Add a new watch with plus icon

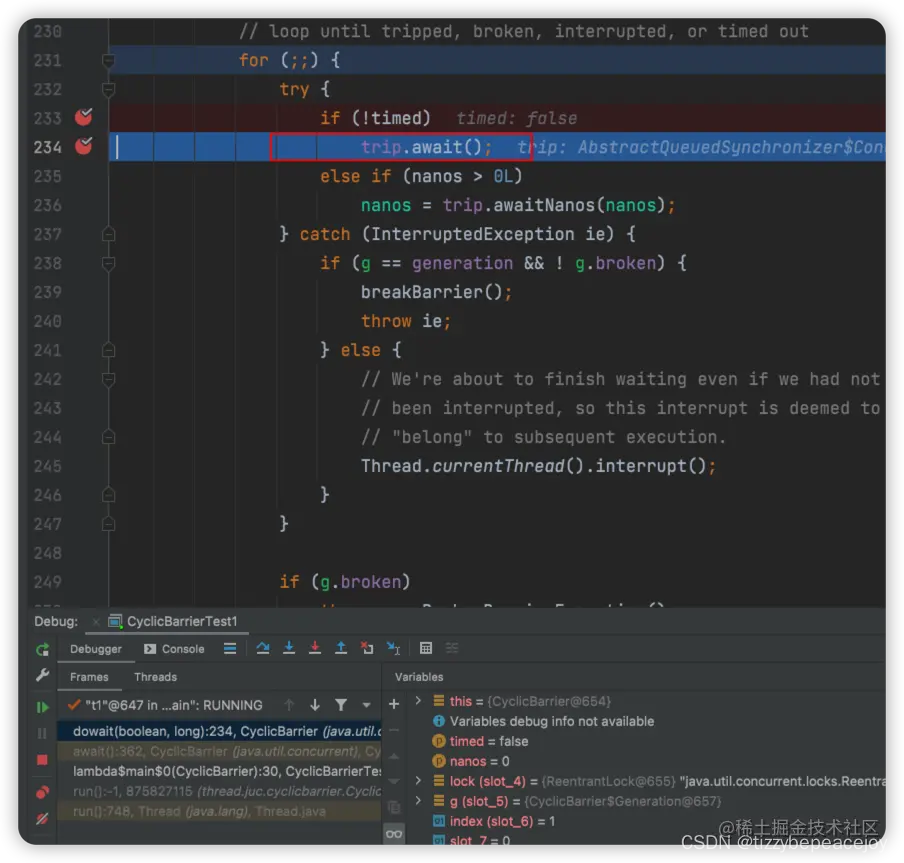(x=394, y=704)
